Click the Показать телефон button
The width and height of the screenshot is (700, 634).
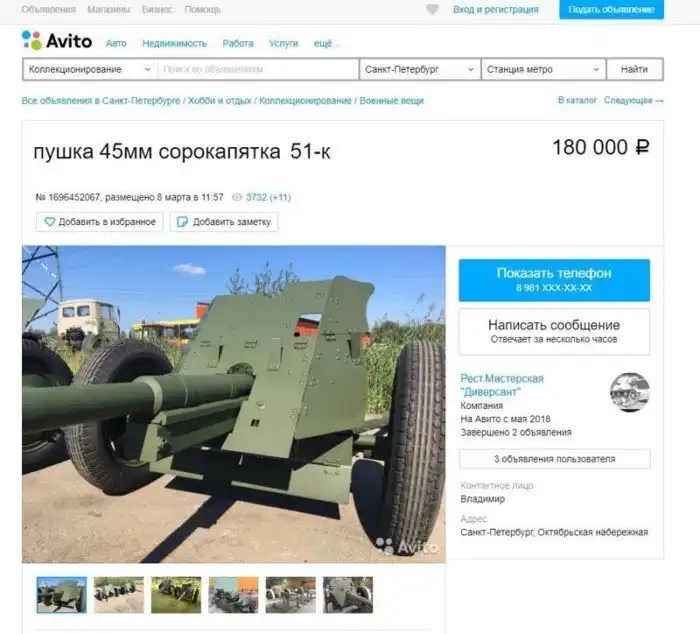coord(554,280)
